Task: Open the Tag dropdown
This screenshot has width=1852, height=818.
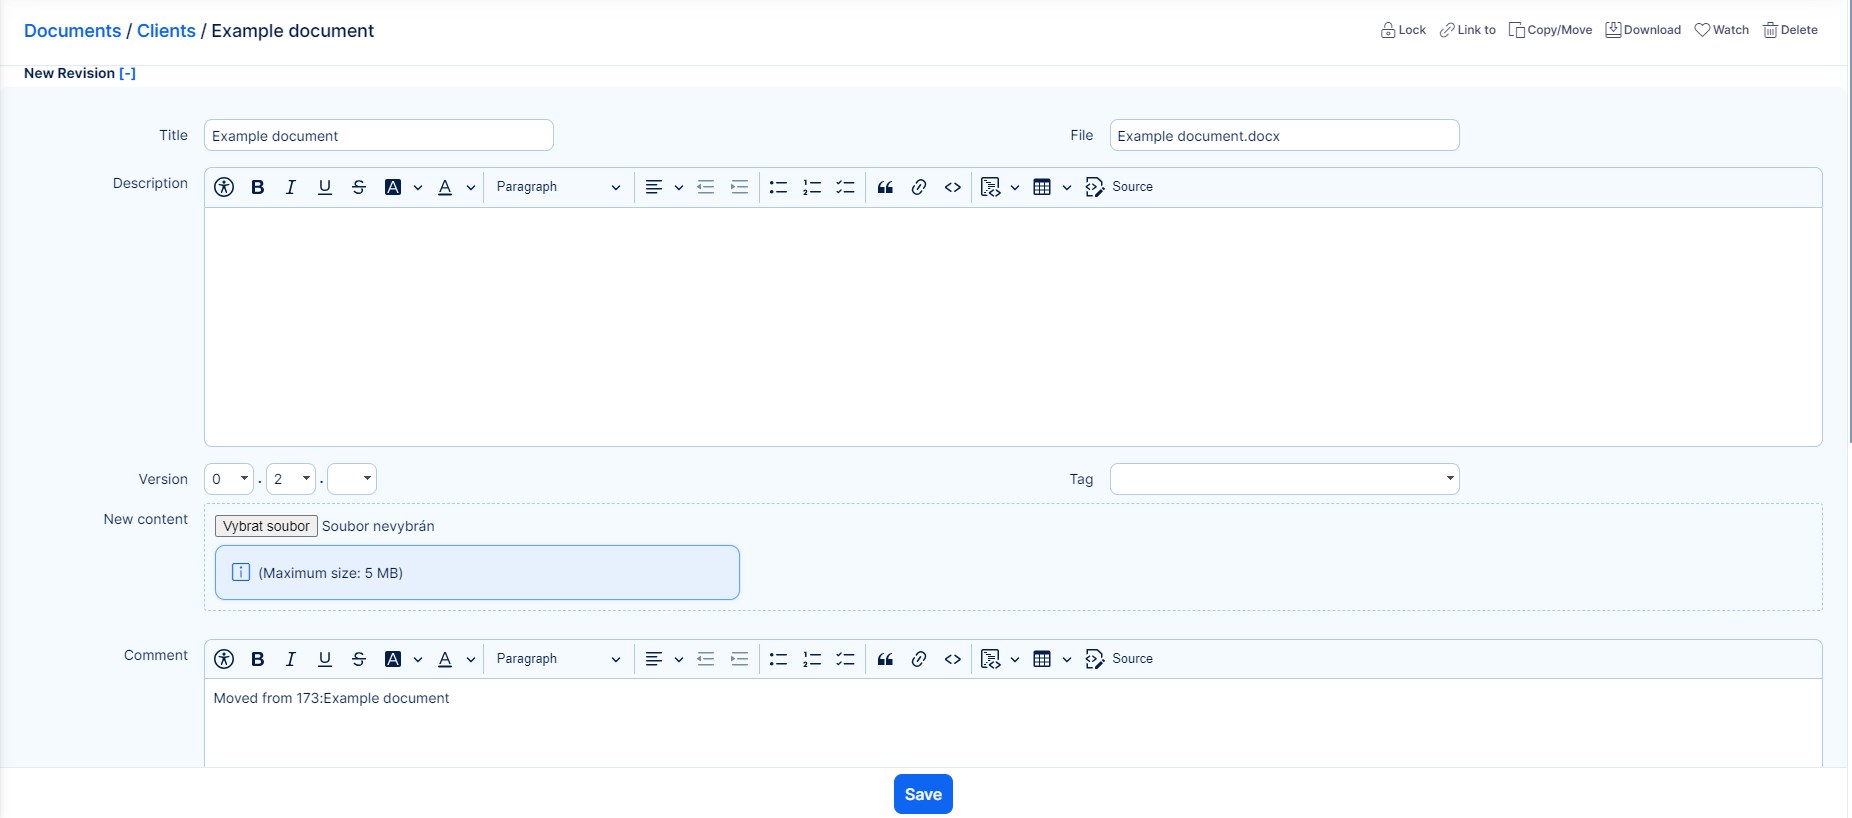Action: [x=1284, y=479]
